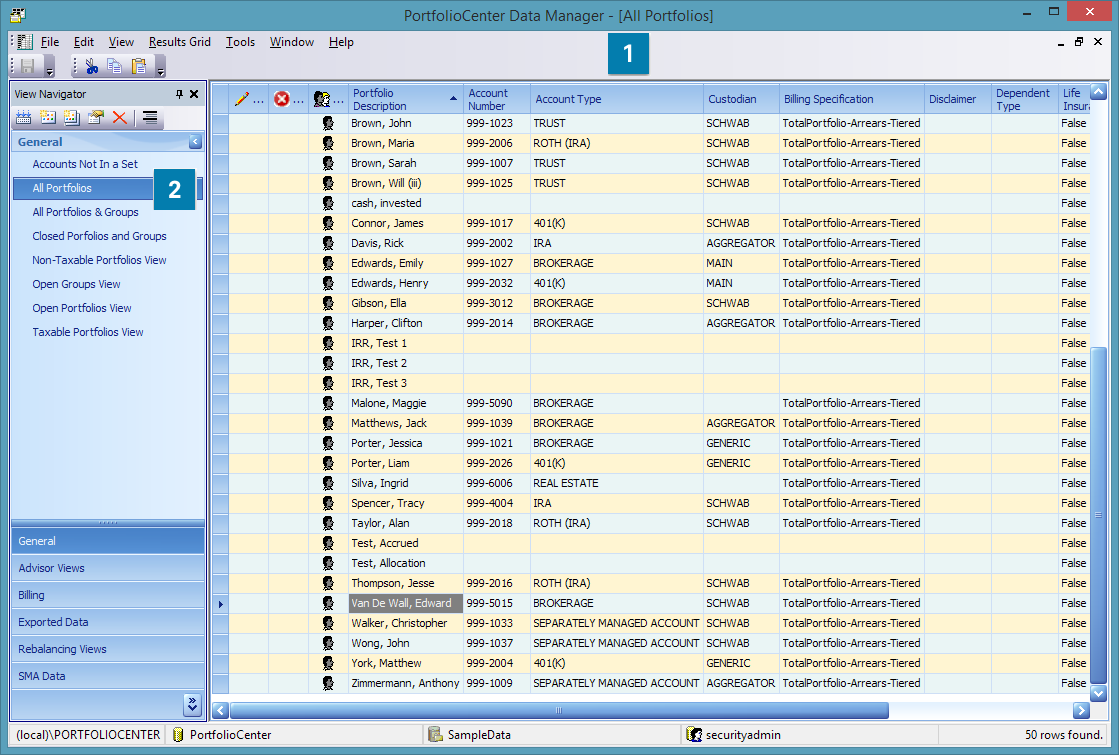Click the stacked-windows sparkle icon in View Navigator
1119x755 pixels.
(72, 118)
